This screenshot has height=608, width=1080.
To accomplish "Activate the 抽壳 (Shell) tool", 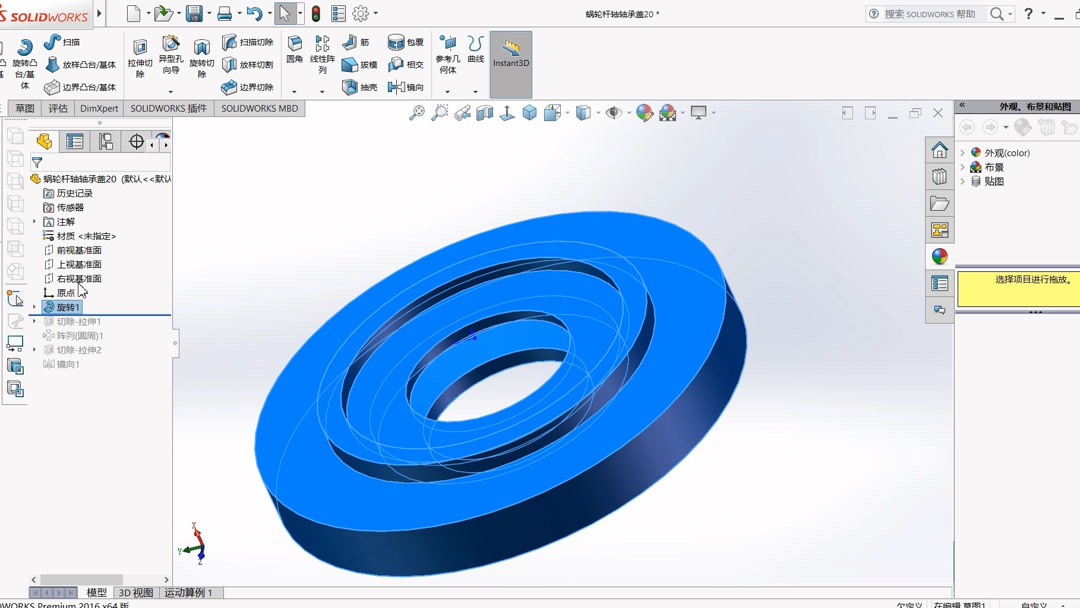I will tap(352, 86).
